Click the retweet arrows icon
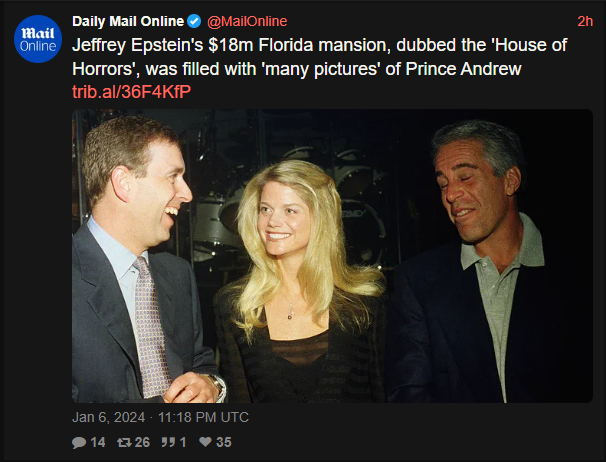Image resolution: width=606 pixels, height=462 pixels. 124,442
